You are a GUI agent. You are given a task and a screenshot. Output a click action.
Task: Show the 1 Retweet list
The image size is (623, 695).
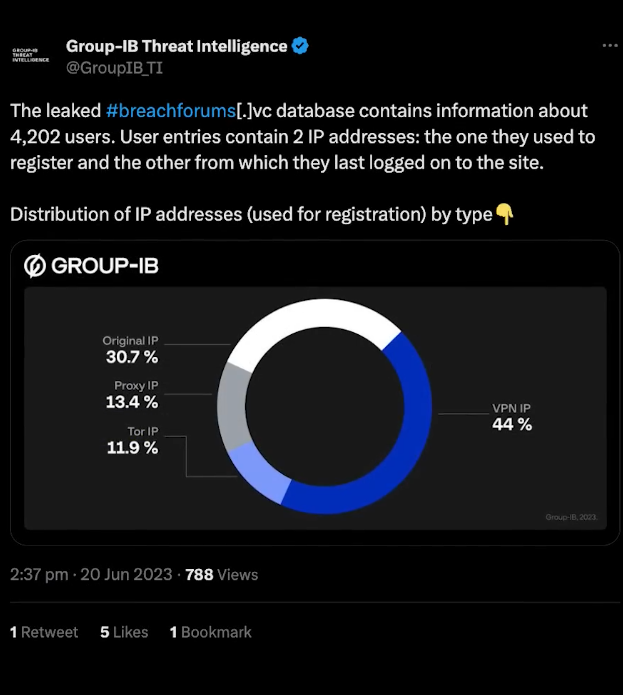tap(44, 632)
